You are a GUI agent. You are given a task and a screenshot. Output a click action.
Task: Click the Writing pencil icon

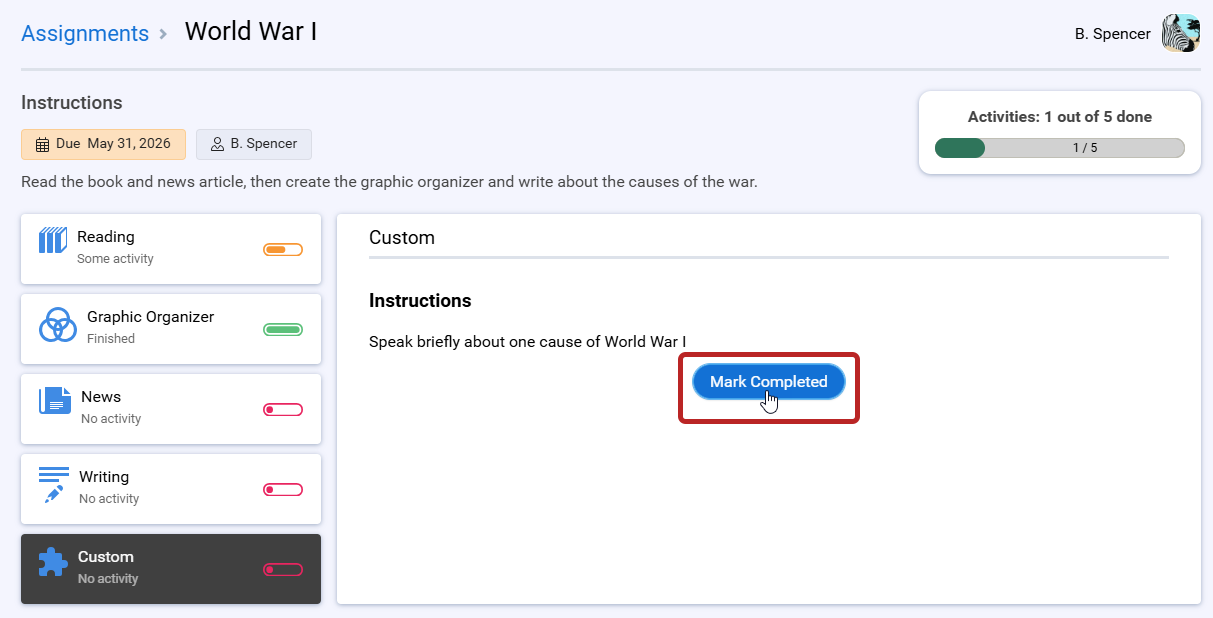coord(54,485)
